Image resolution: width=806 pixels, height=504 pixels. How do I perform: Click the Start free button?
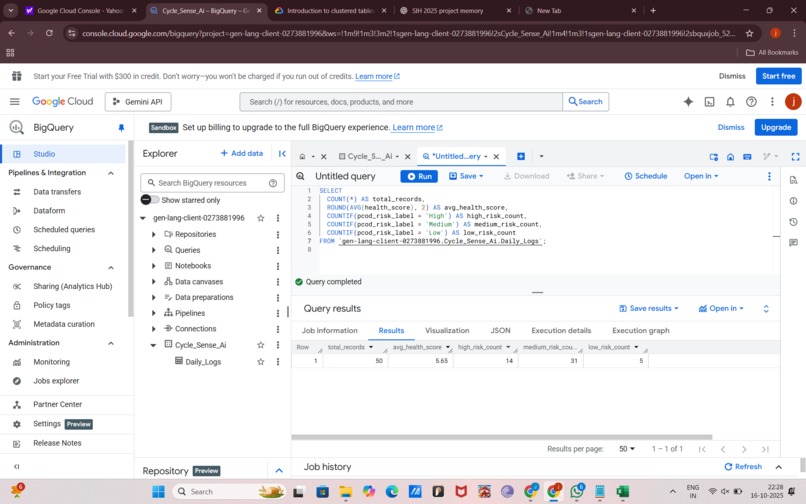click(778, 76)
